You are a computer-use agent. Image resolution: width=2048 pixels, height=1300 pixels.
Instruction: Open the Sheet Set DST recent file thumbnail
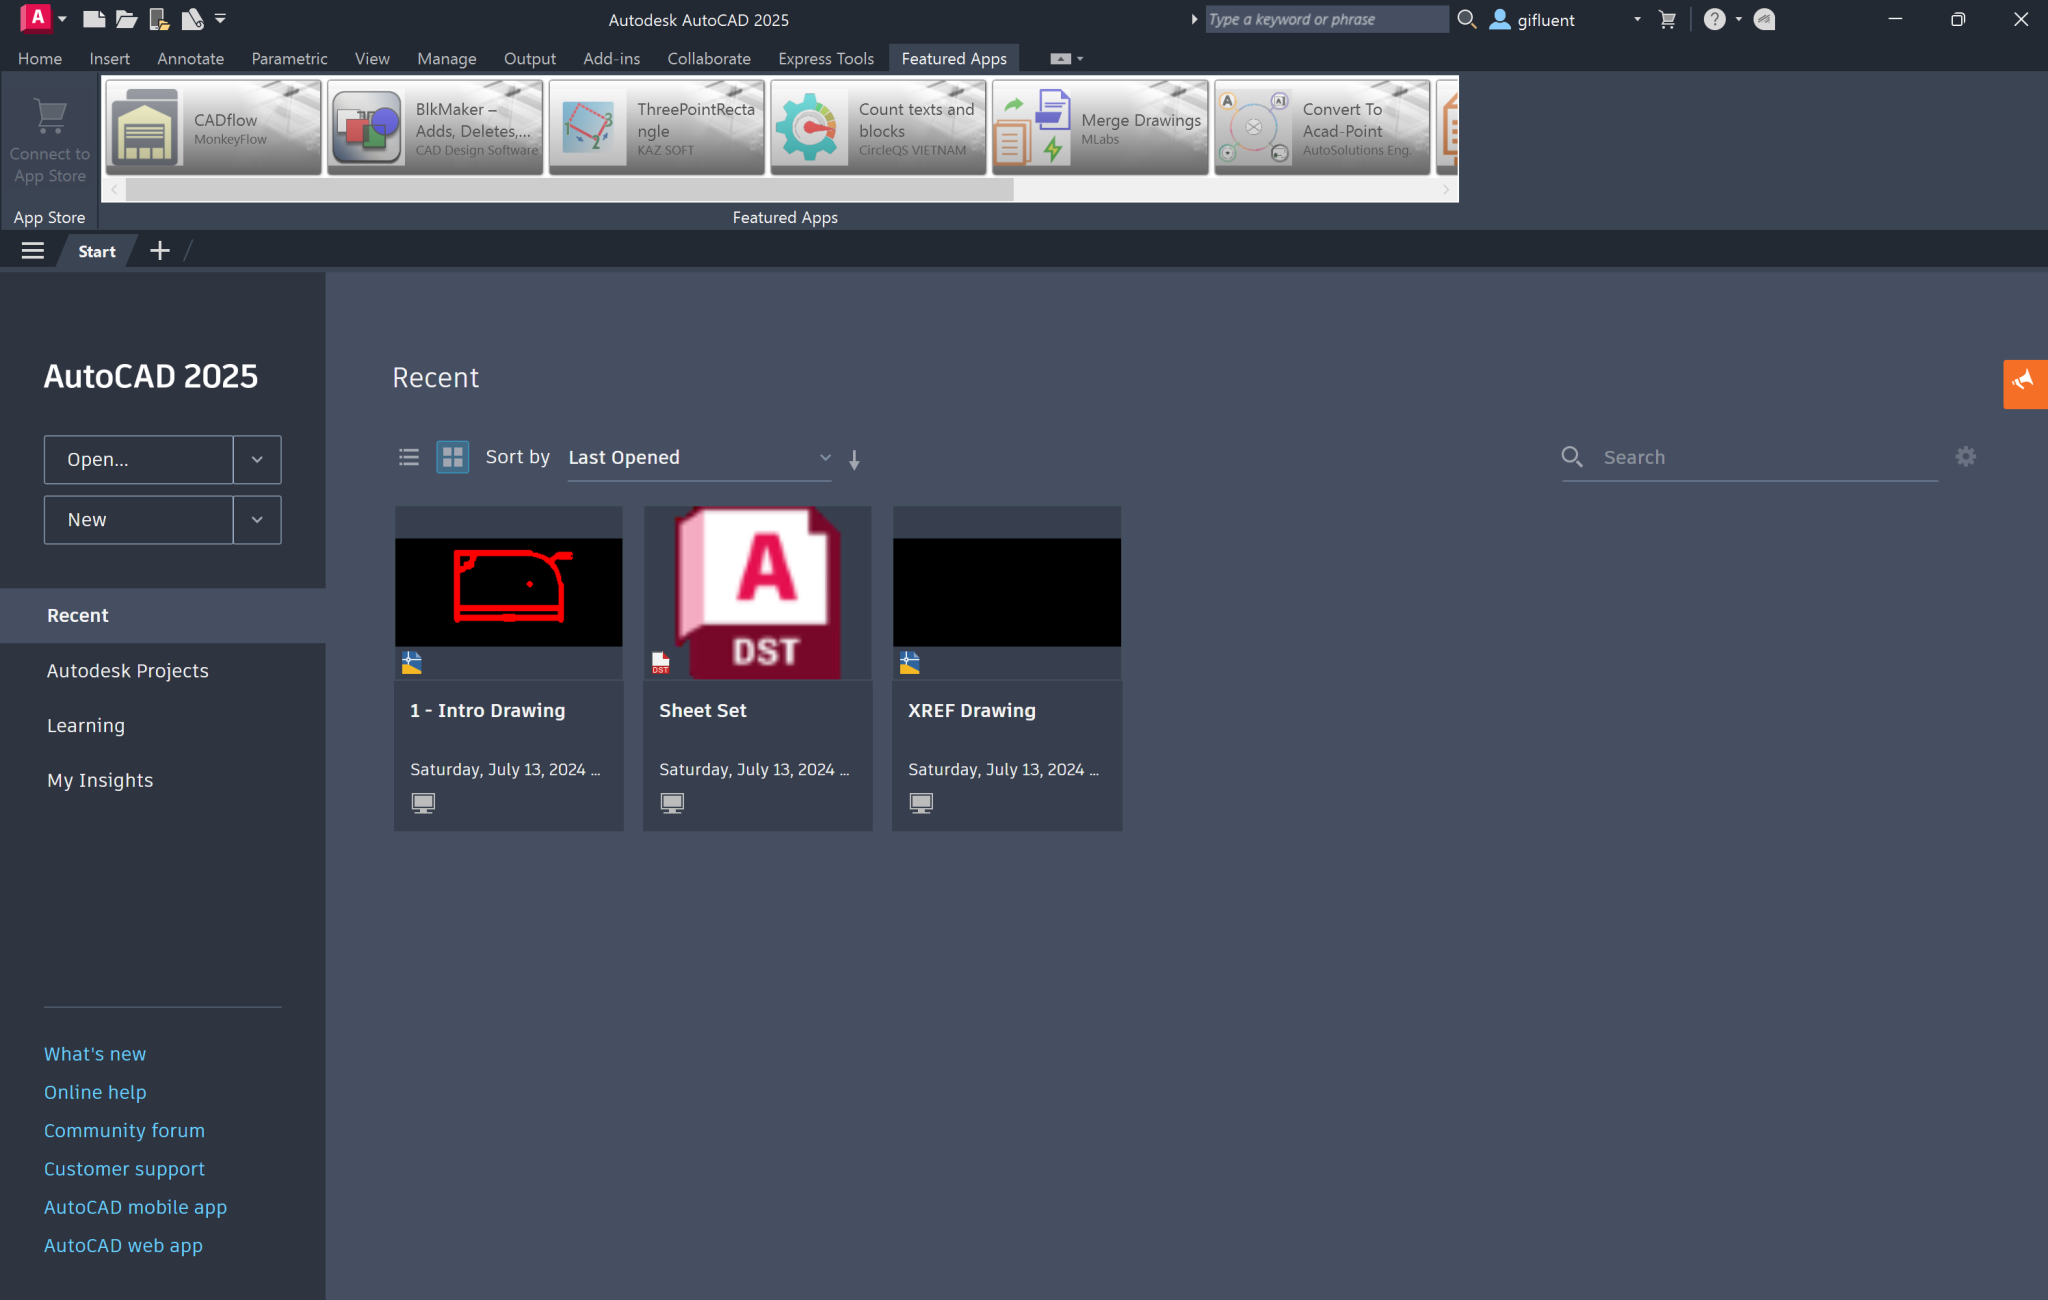(x=757, y=592)
